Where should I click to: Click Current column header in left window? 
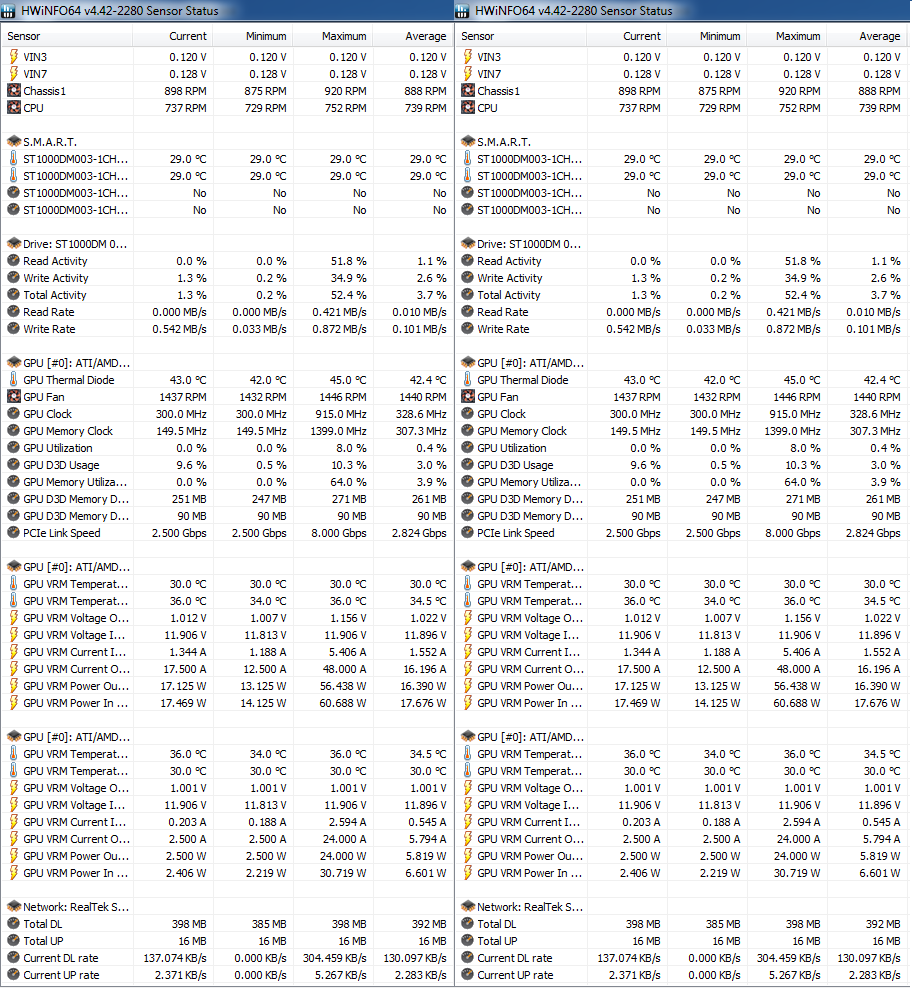pos(173,37)
